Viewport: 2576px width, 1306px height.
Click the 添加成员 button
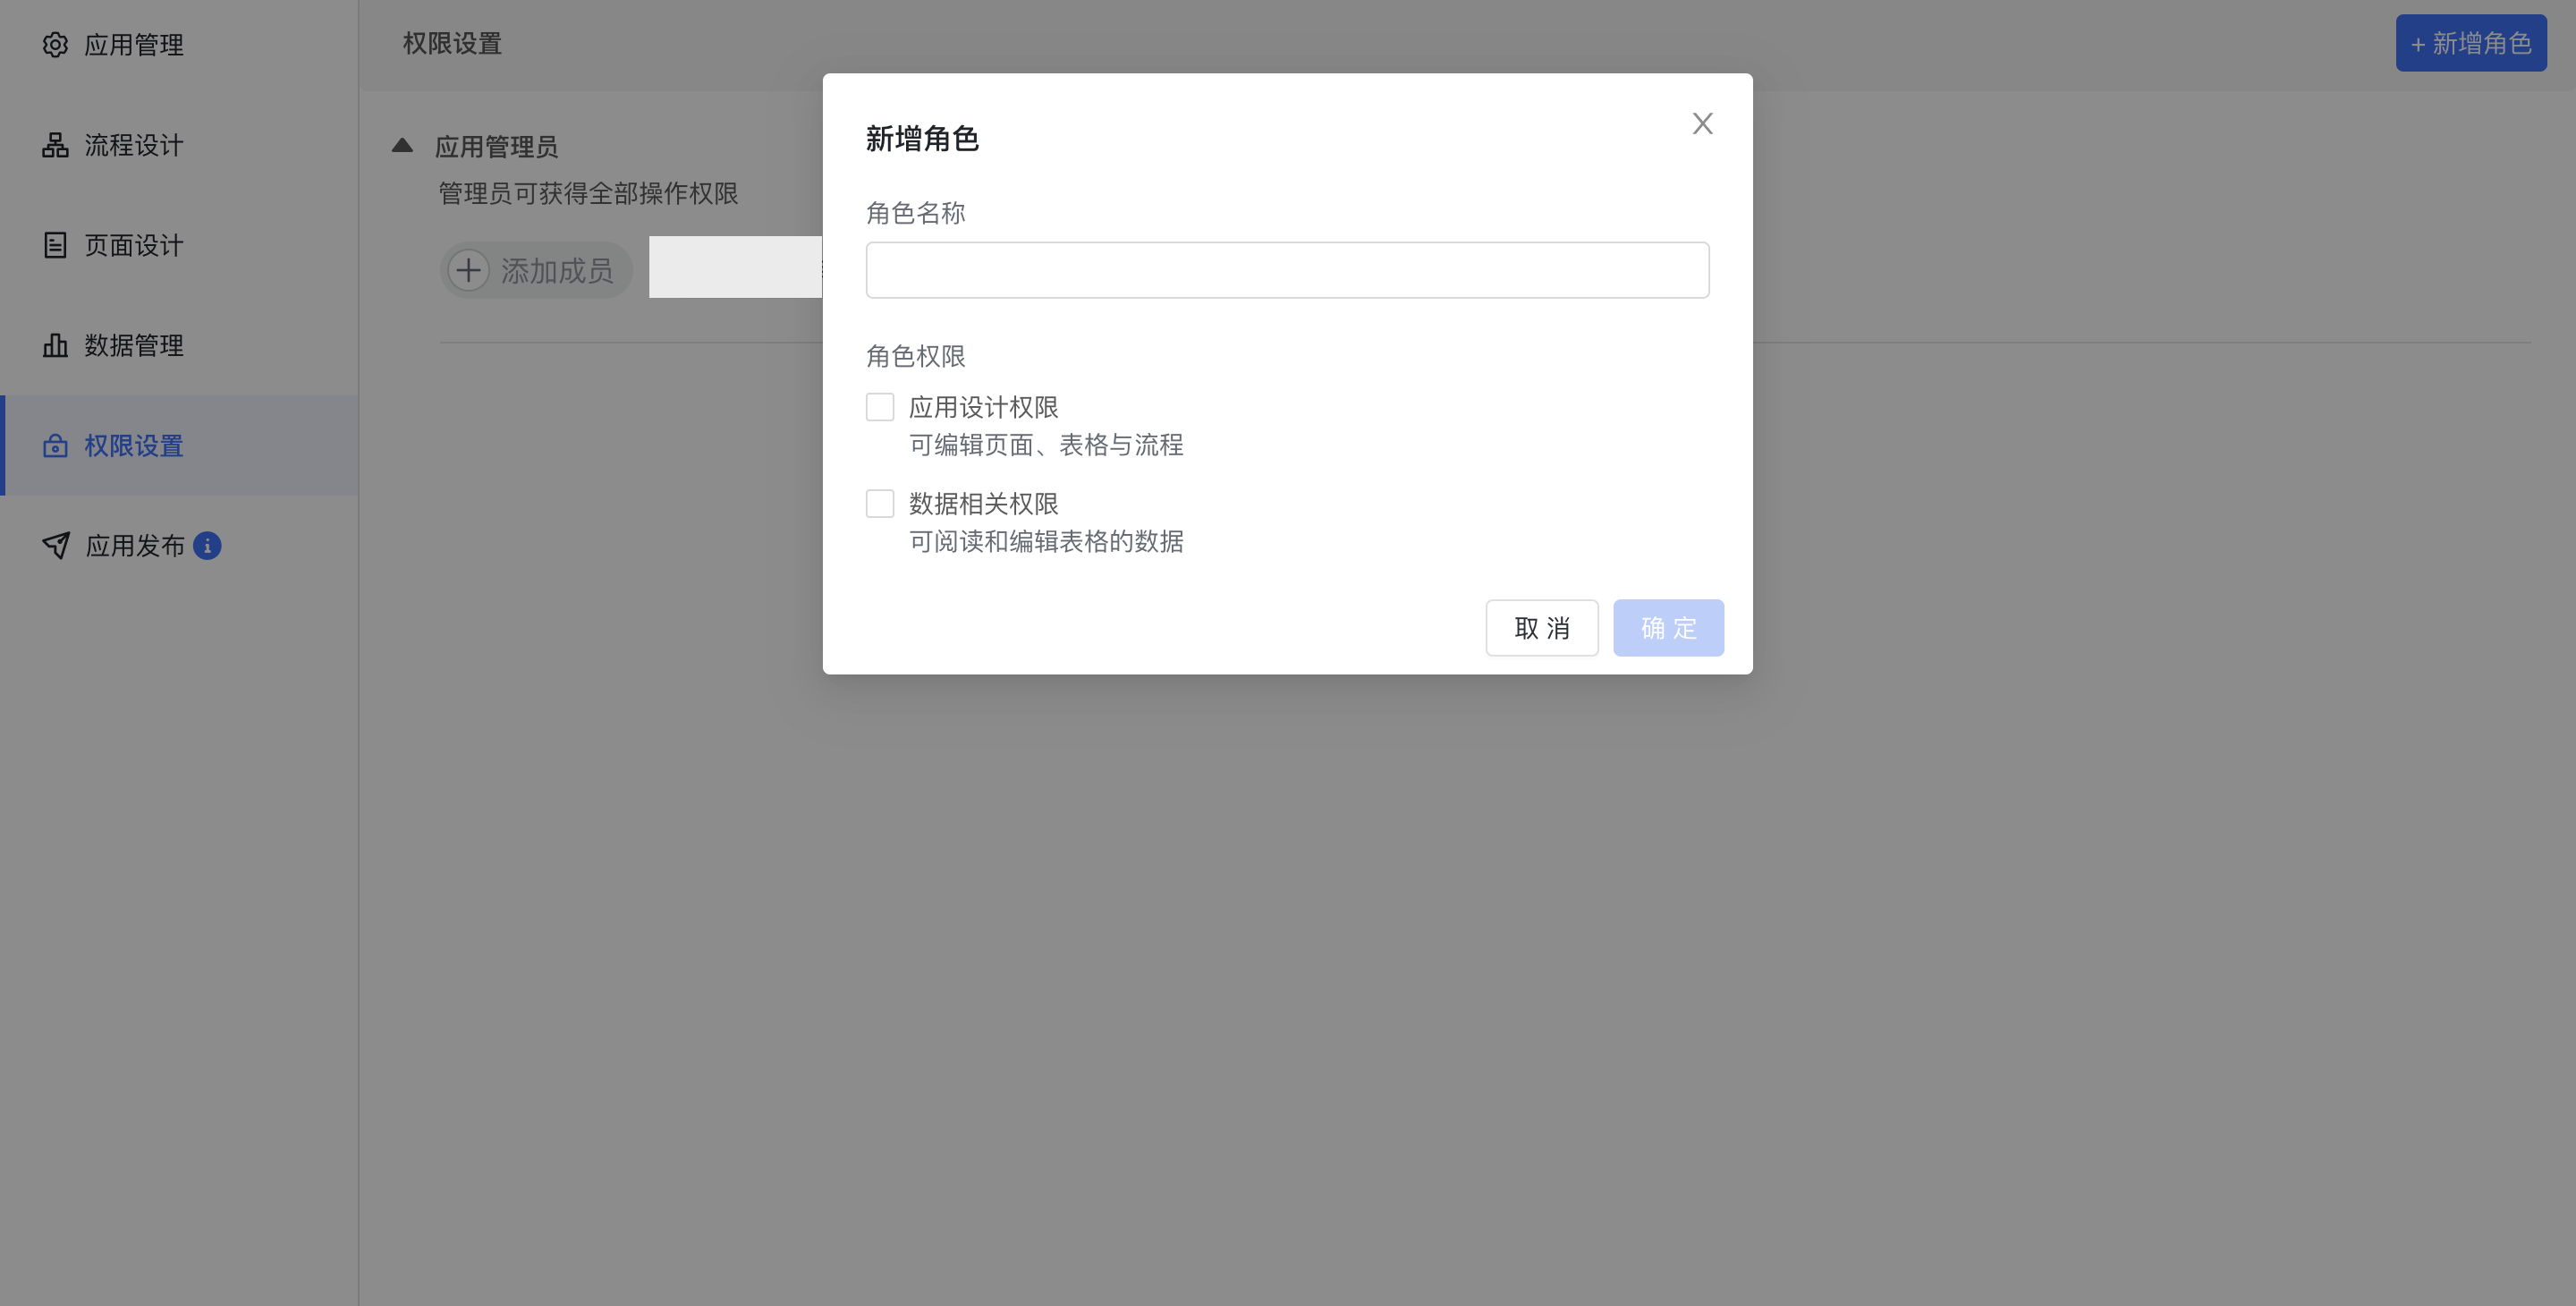[x=536, y=270]
